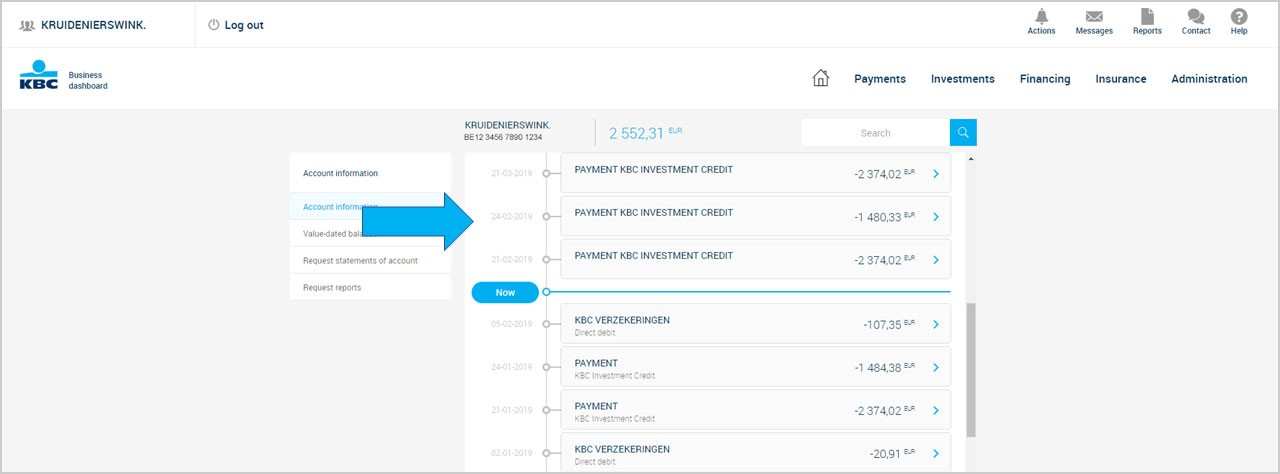Open the Insurance menu
The image size is (1280, 474).
[1121, 79]
